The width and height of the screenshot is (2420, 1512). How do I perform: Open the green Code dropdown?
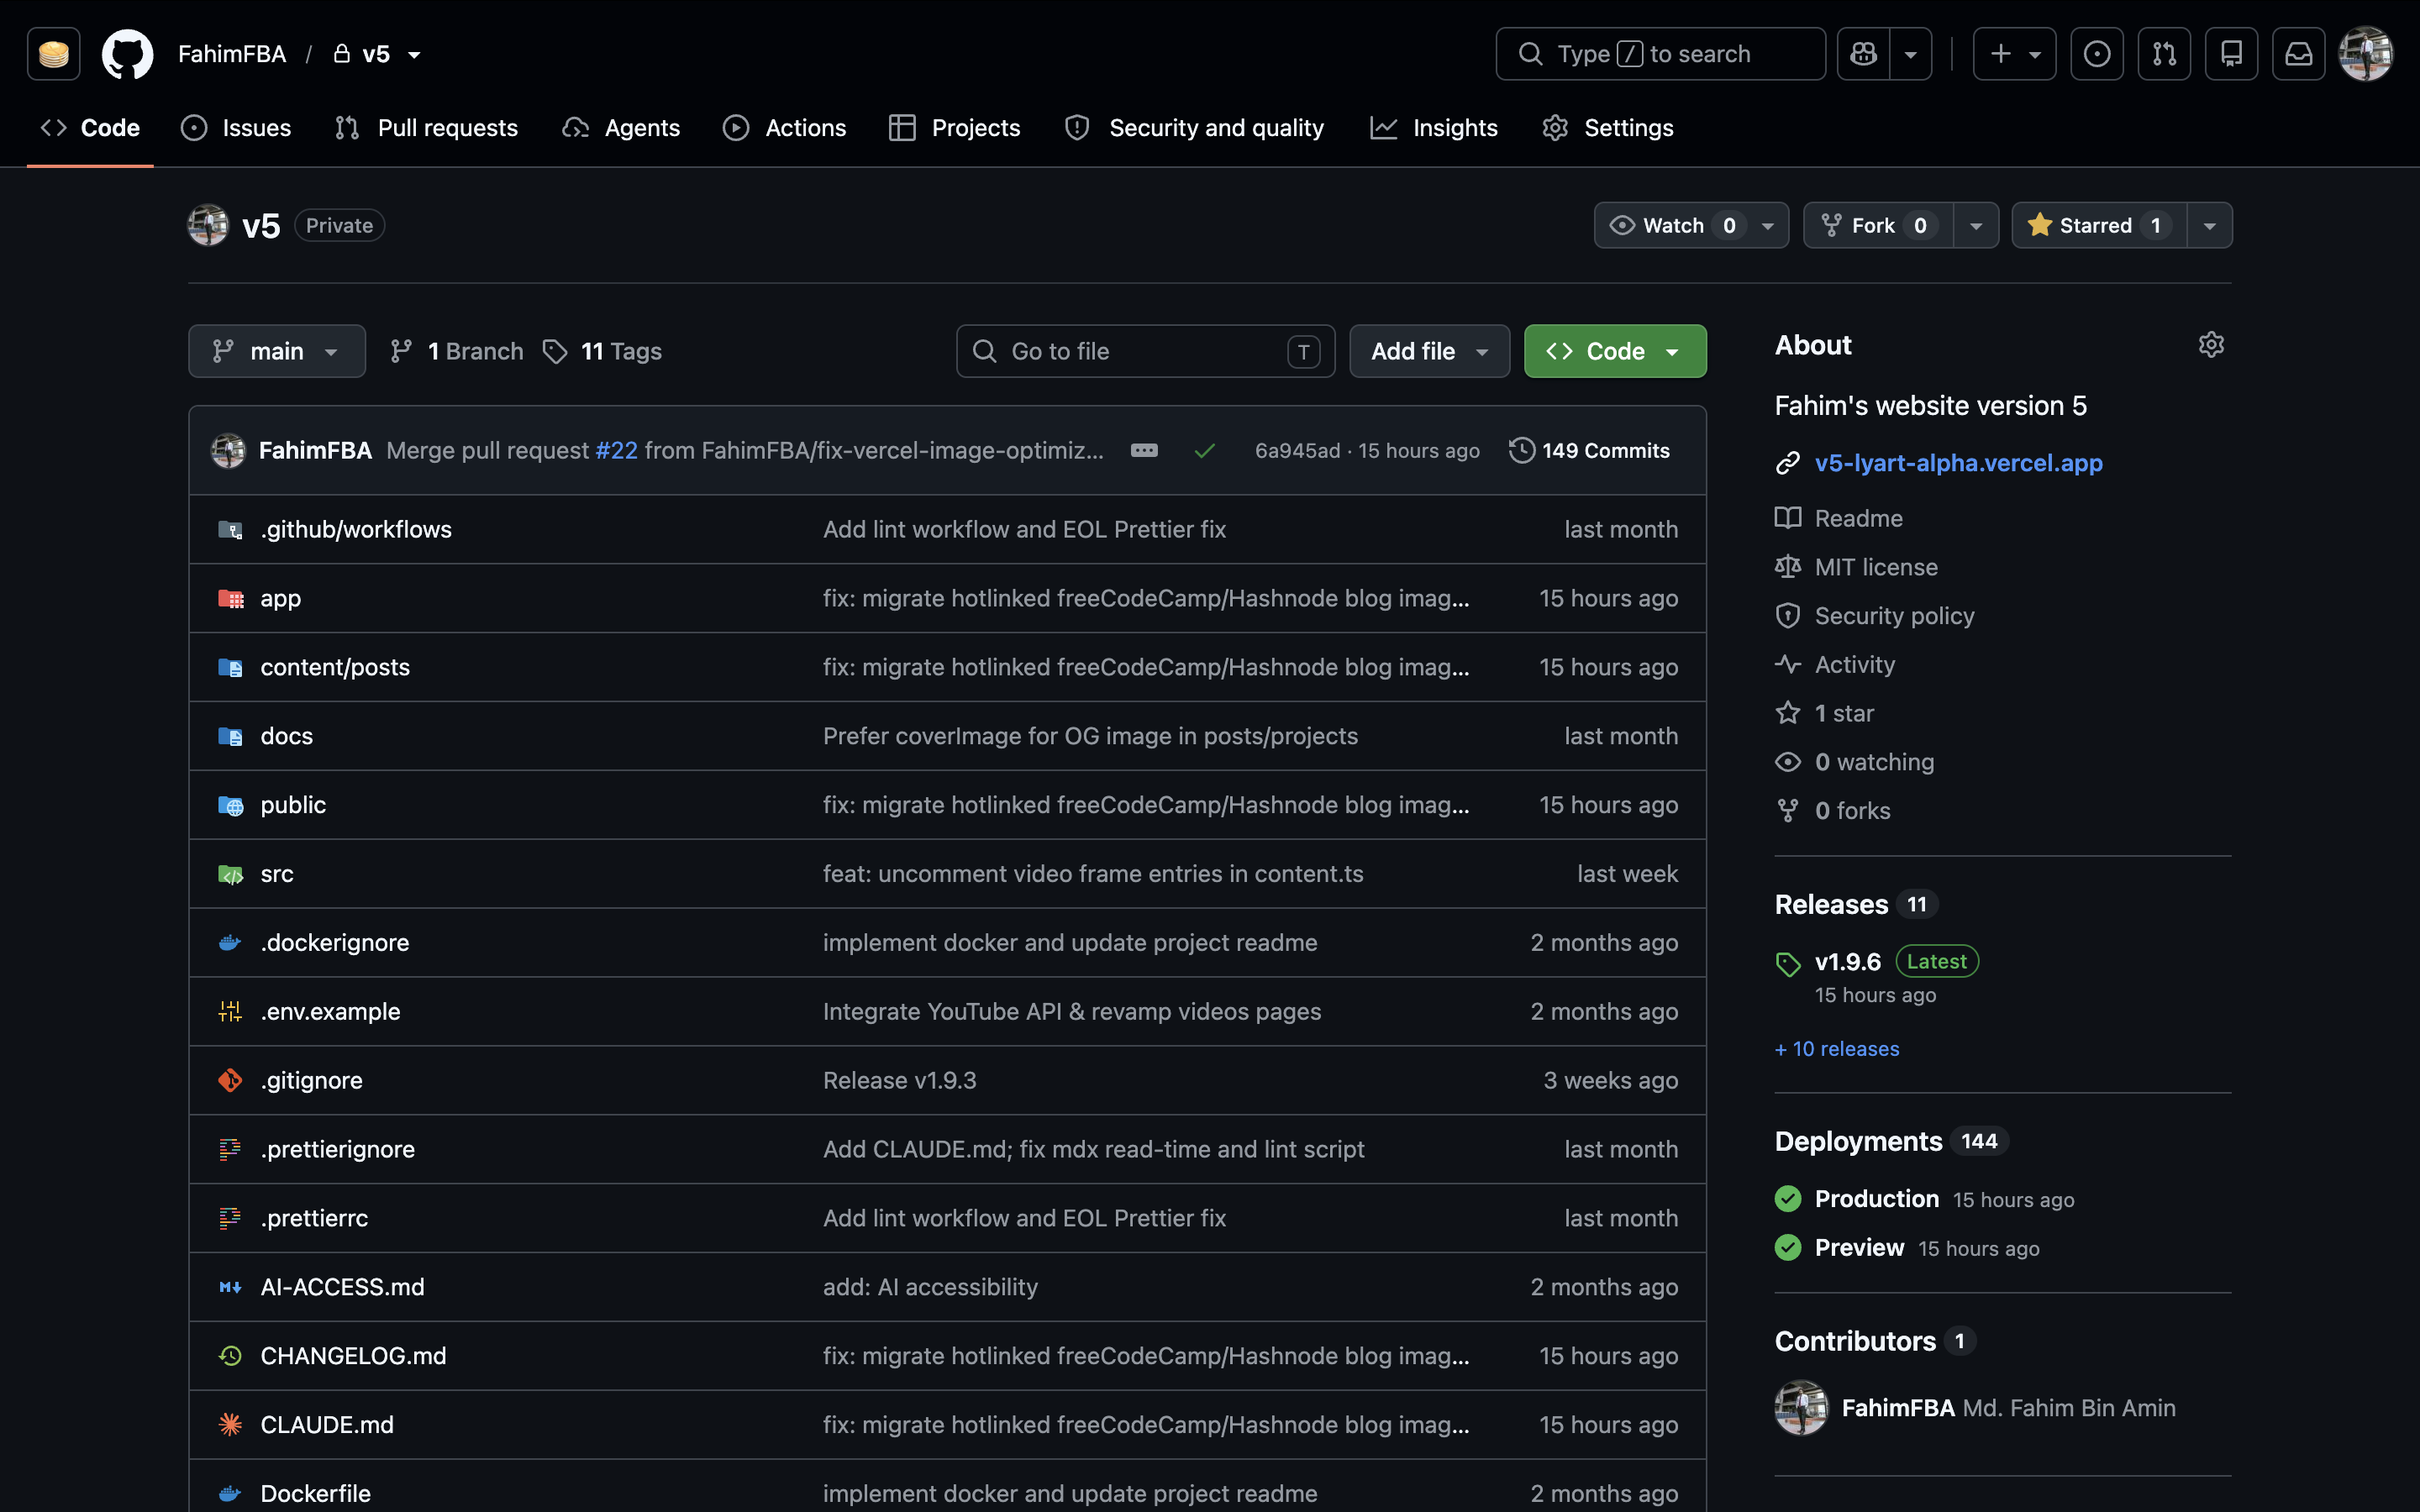pos(1615,352)
